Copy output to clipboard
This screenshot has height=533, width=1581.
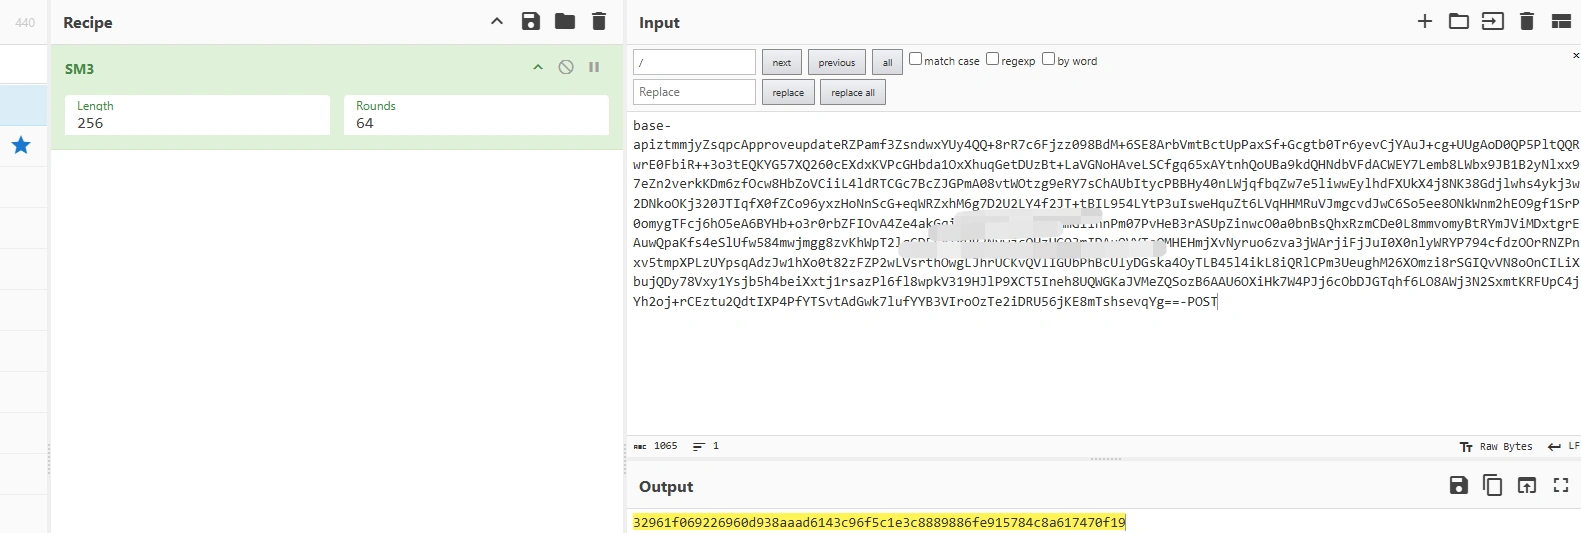[x=1493, y=486]
